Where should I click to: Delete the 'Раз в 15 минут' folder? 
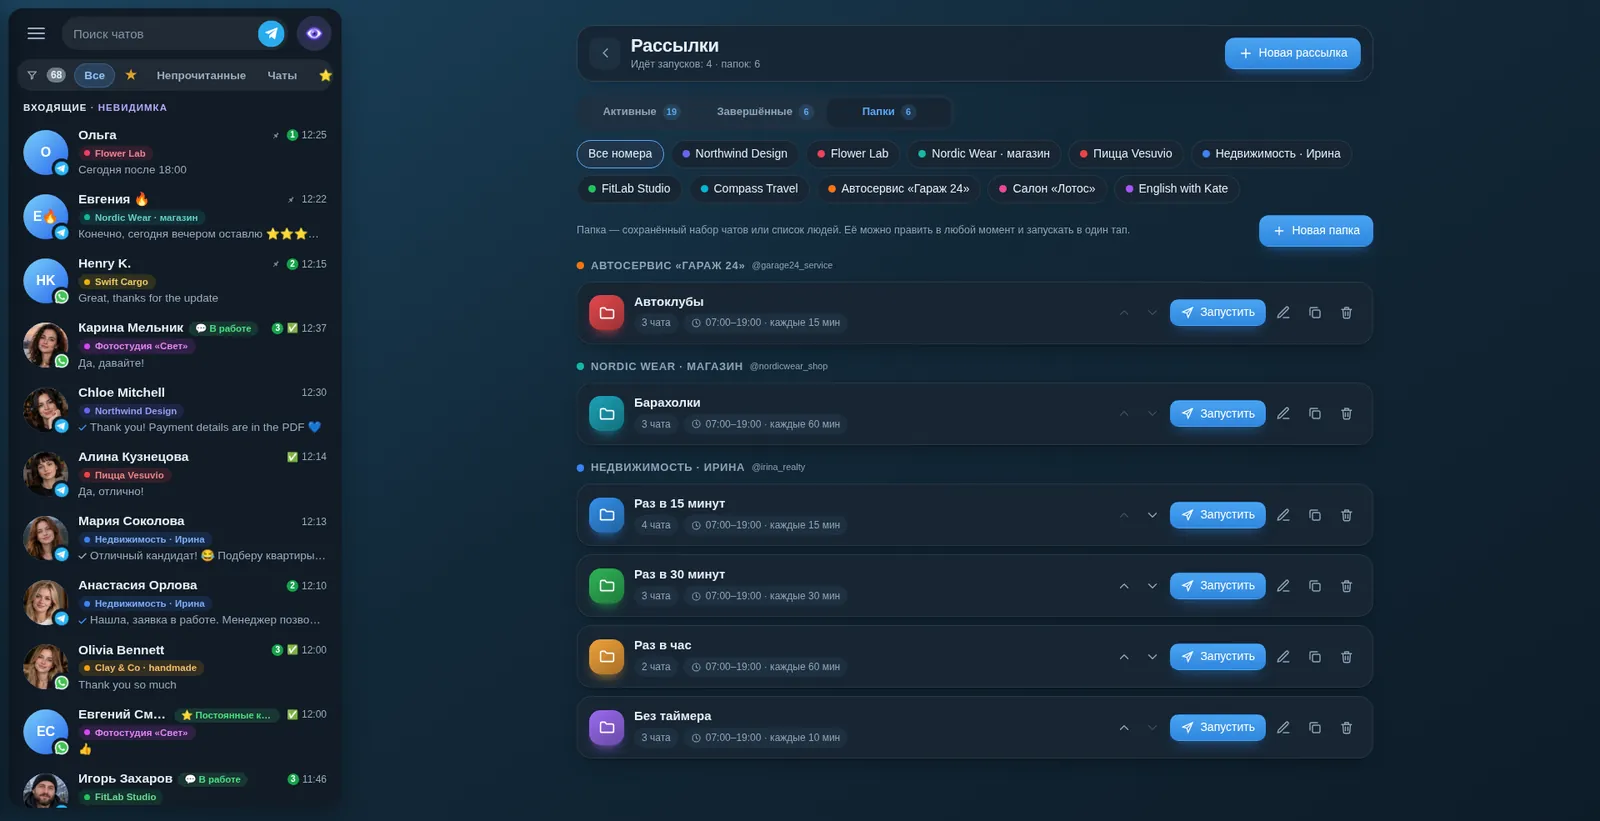click(x=1347, y=515)
